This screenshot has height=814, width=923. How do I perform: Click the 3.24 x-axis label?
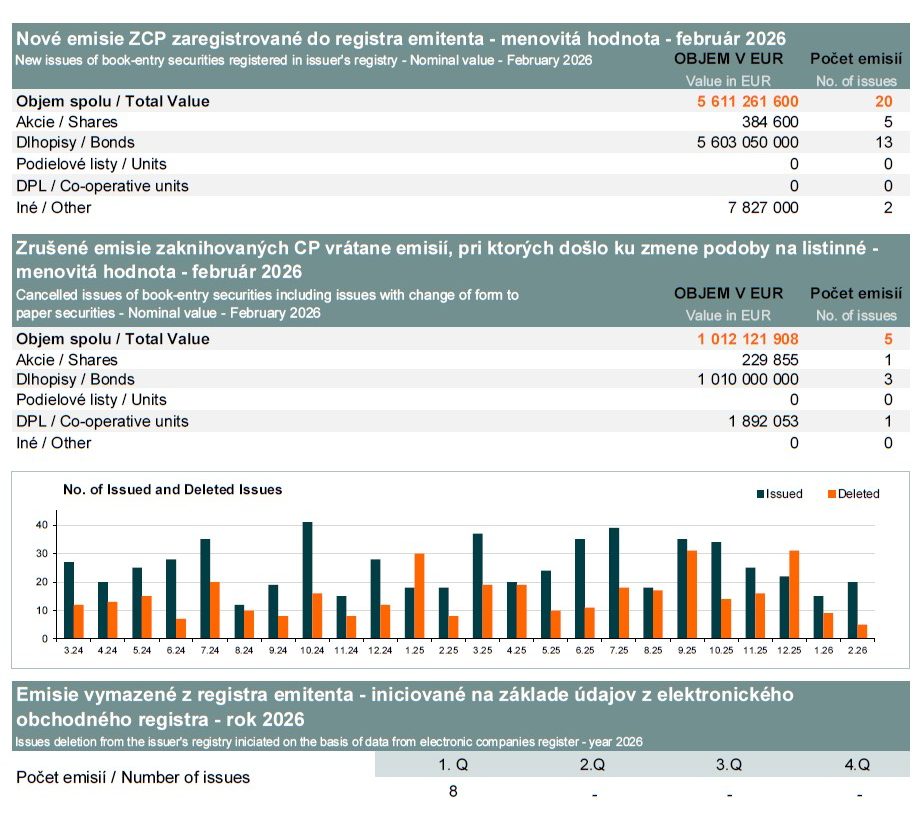click(x=73, y=649)
